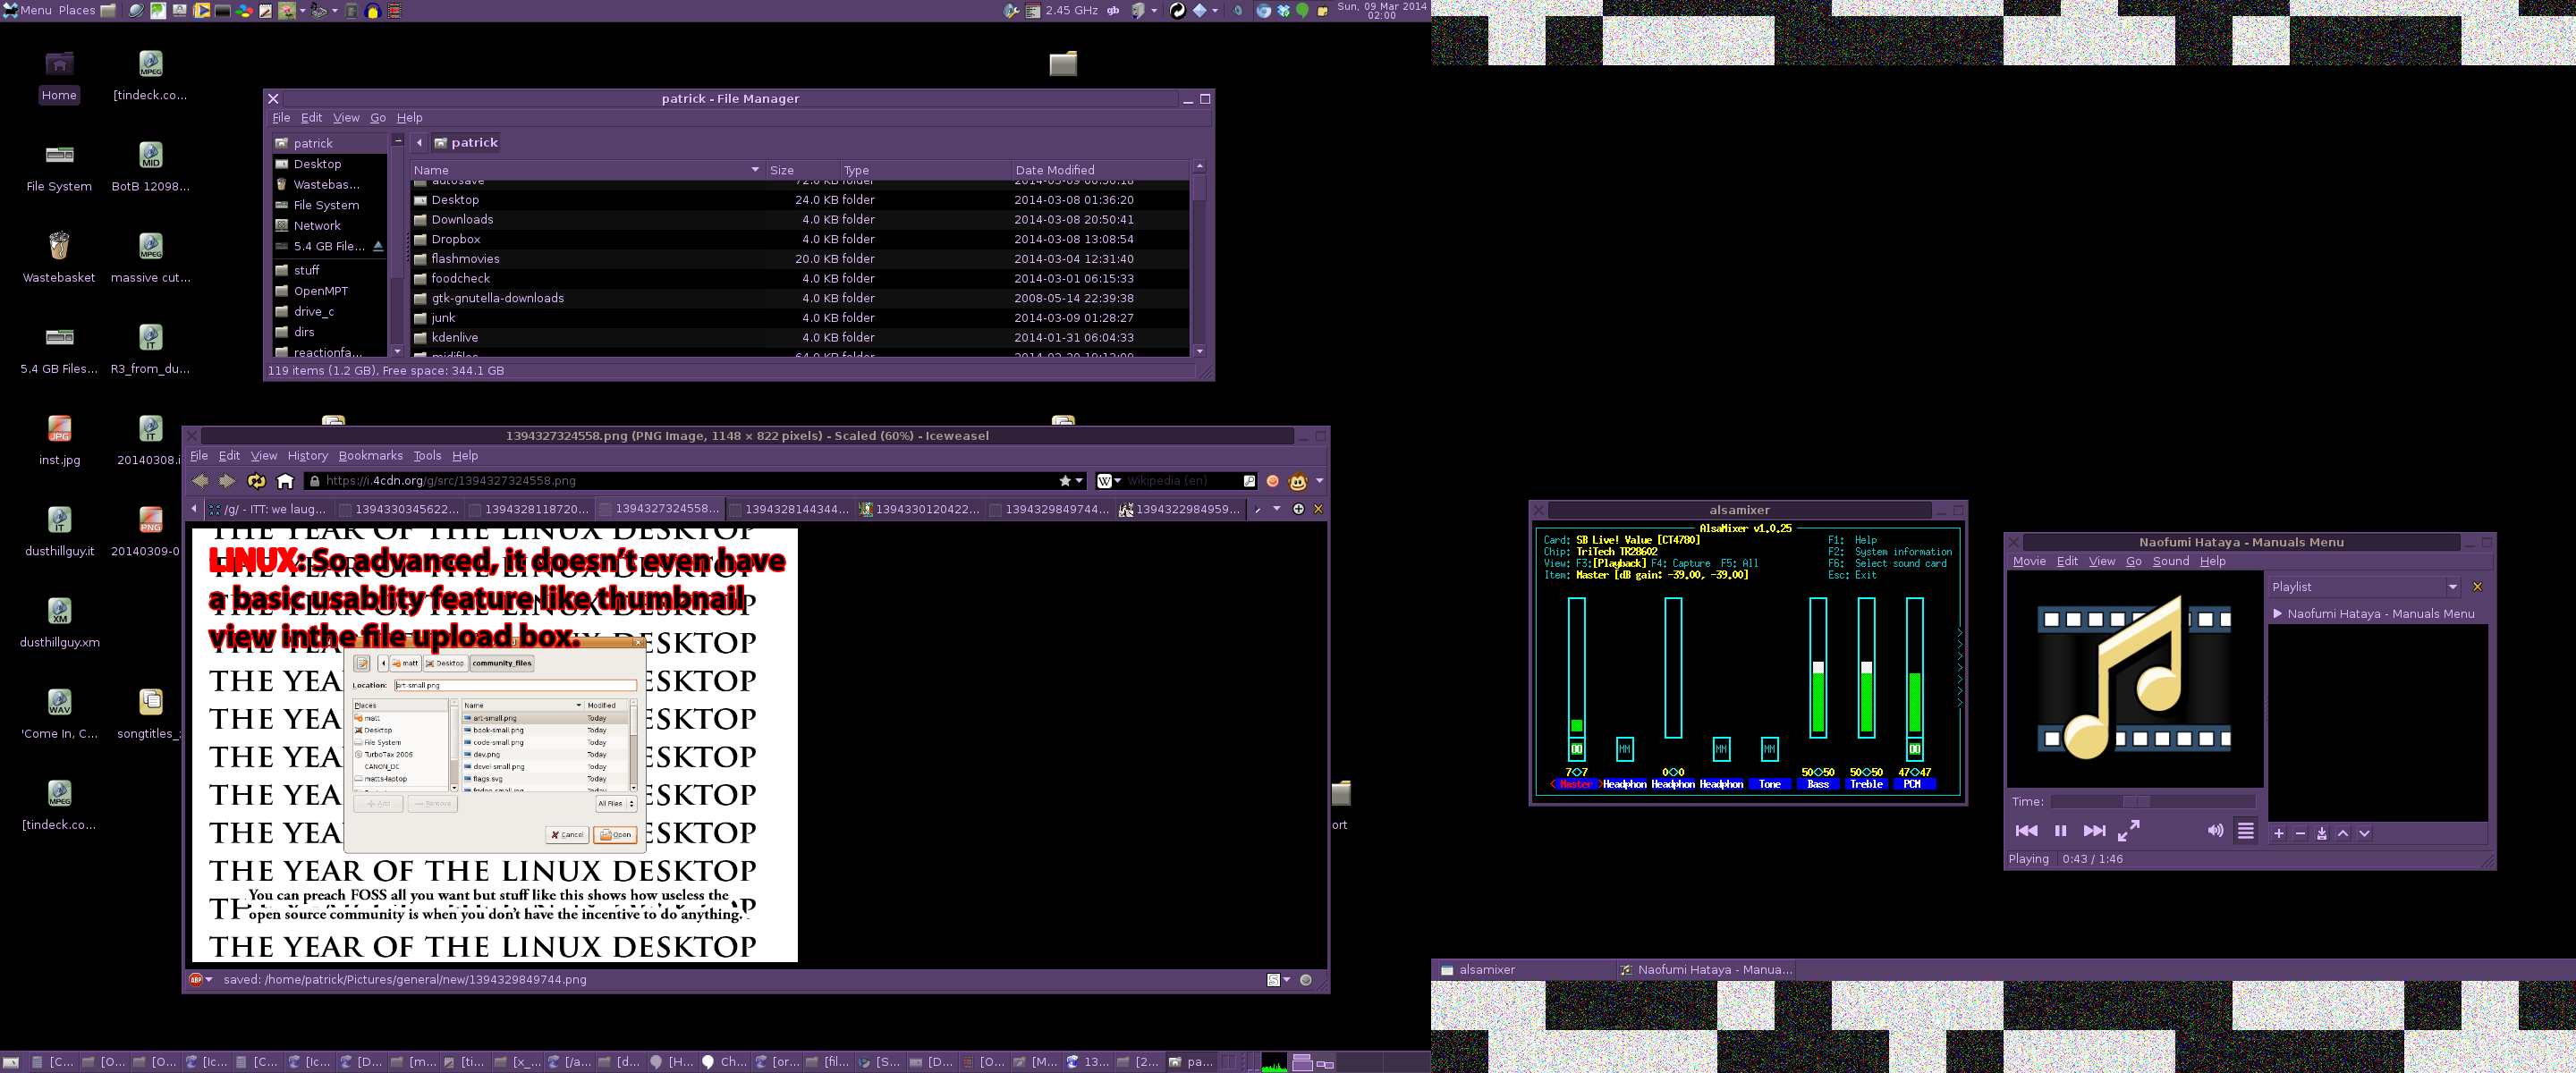
Task: Open the Home desktop icon
Action: (x=59, y=76)
